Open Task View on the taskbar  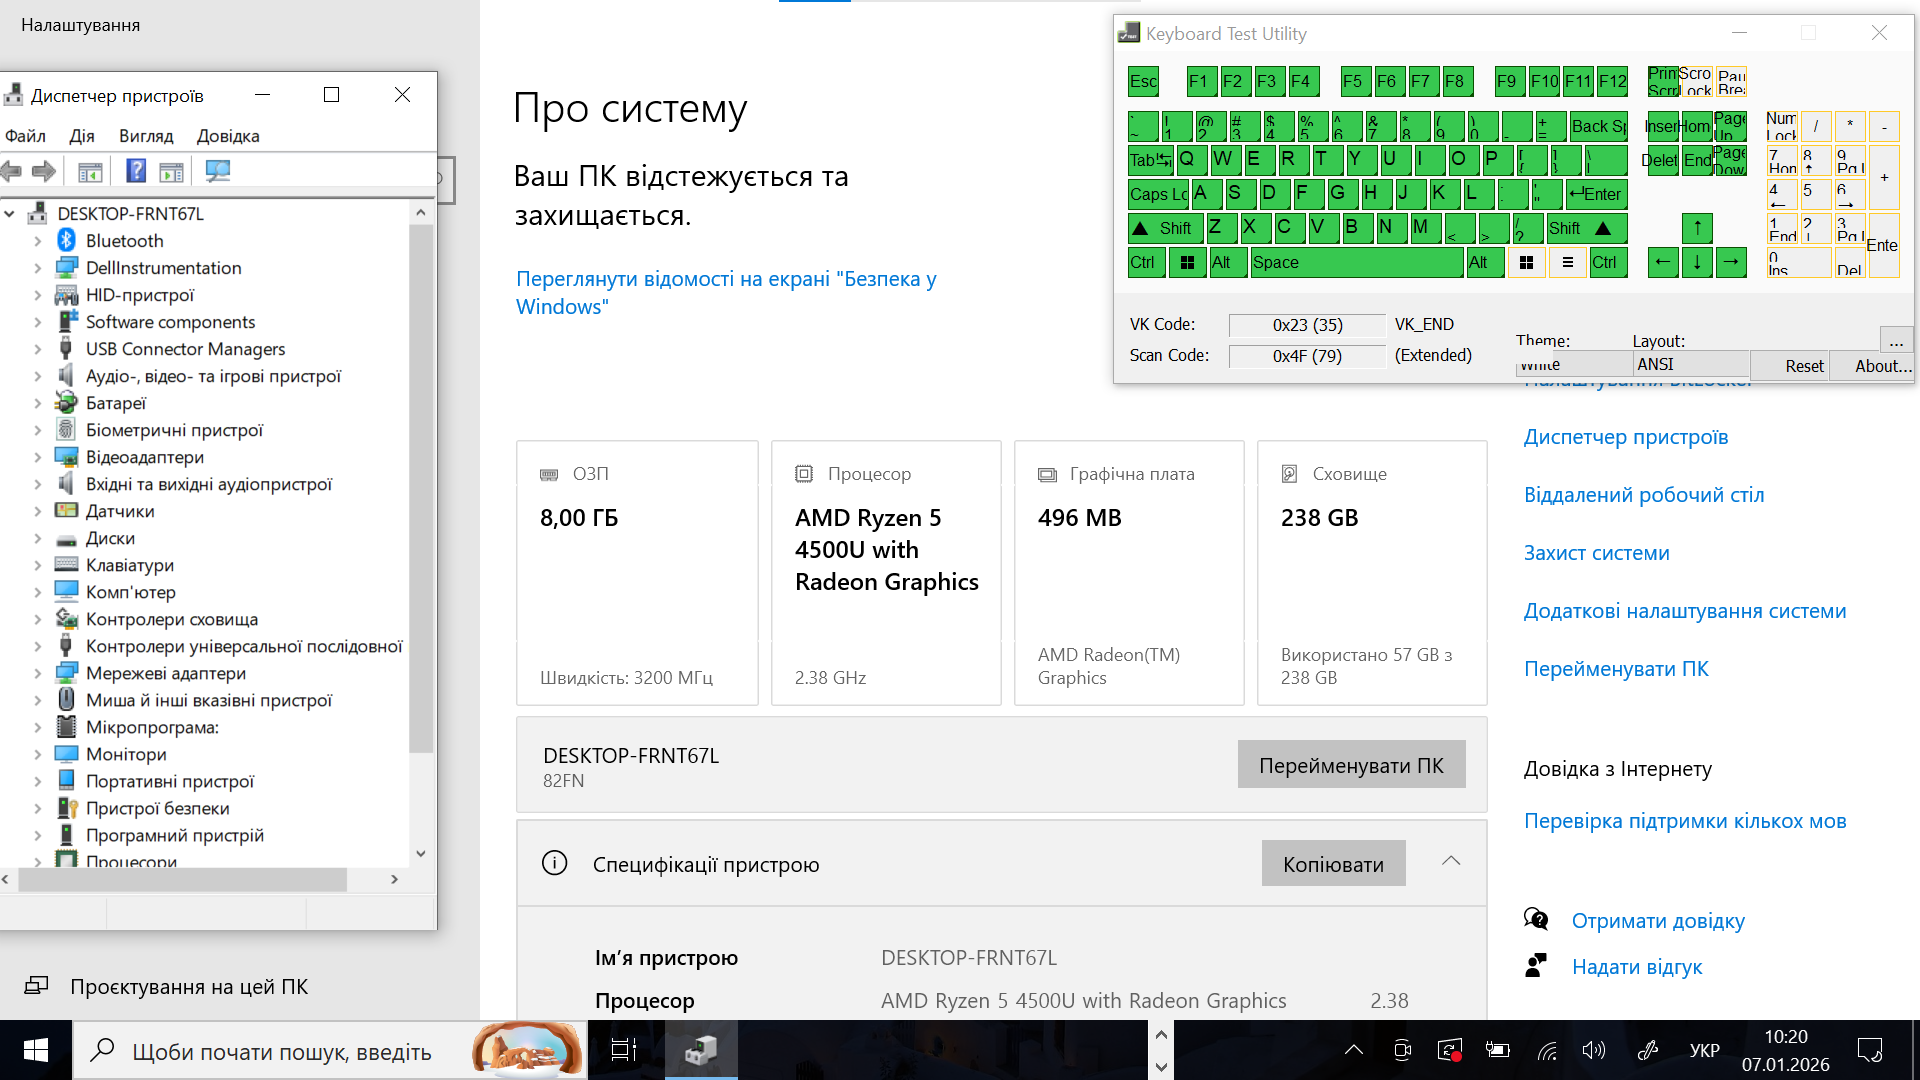[624, 1050]
